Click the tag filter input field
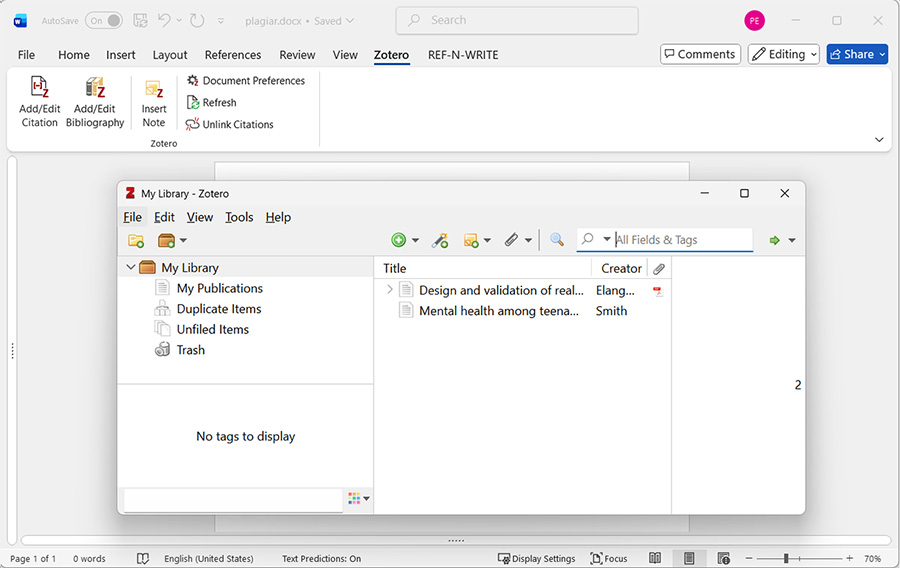This screenshot has width=900, height=568. (233, 500)
